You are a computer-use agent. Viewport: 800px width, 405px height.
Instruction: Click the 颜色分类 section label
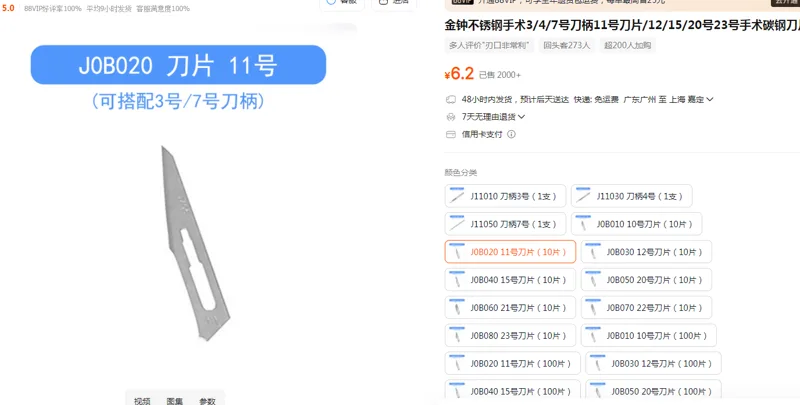click(461, 172)
